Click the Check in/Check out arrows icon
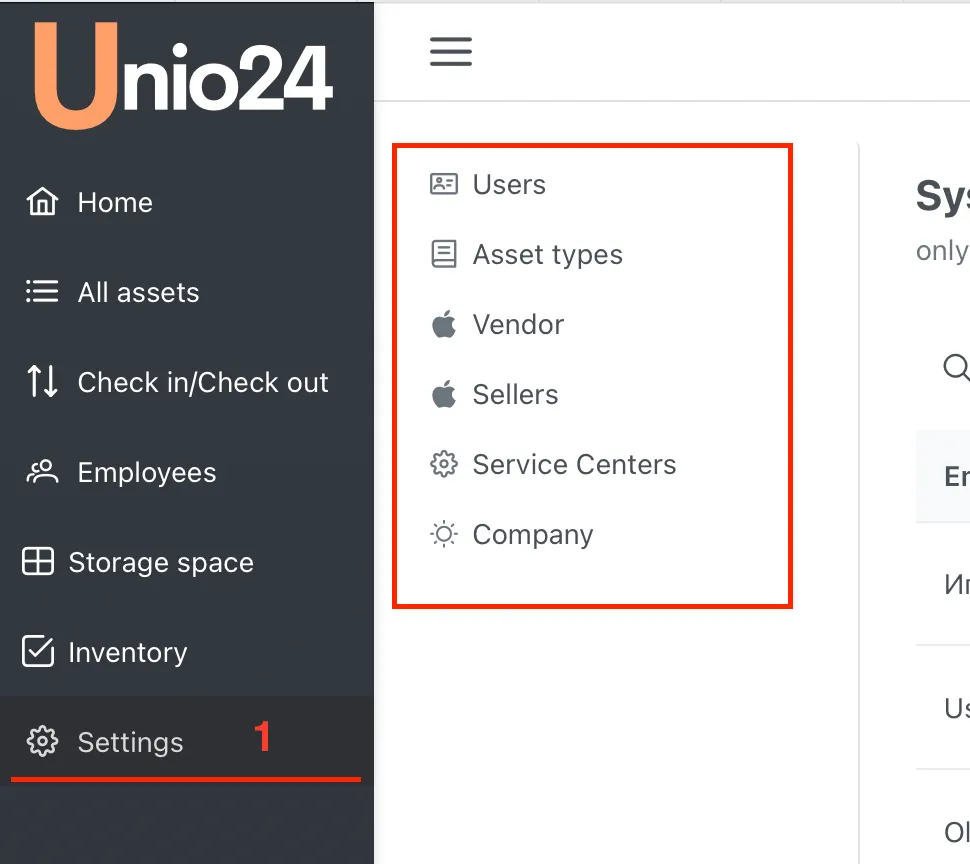 (42, 382)
